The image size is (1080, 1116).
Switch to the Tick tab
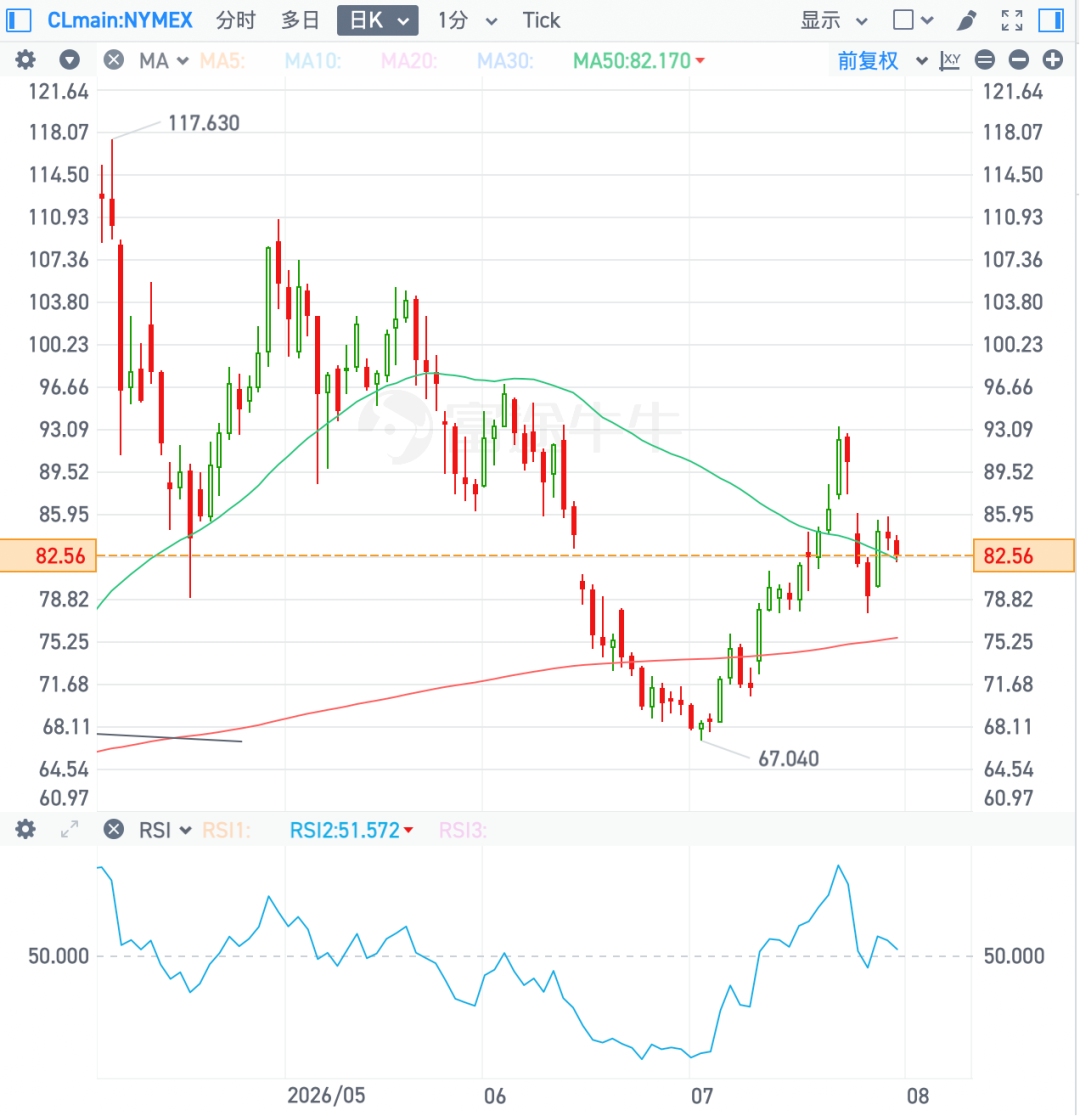541,21
